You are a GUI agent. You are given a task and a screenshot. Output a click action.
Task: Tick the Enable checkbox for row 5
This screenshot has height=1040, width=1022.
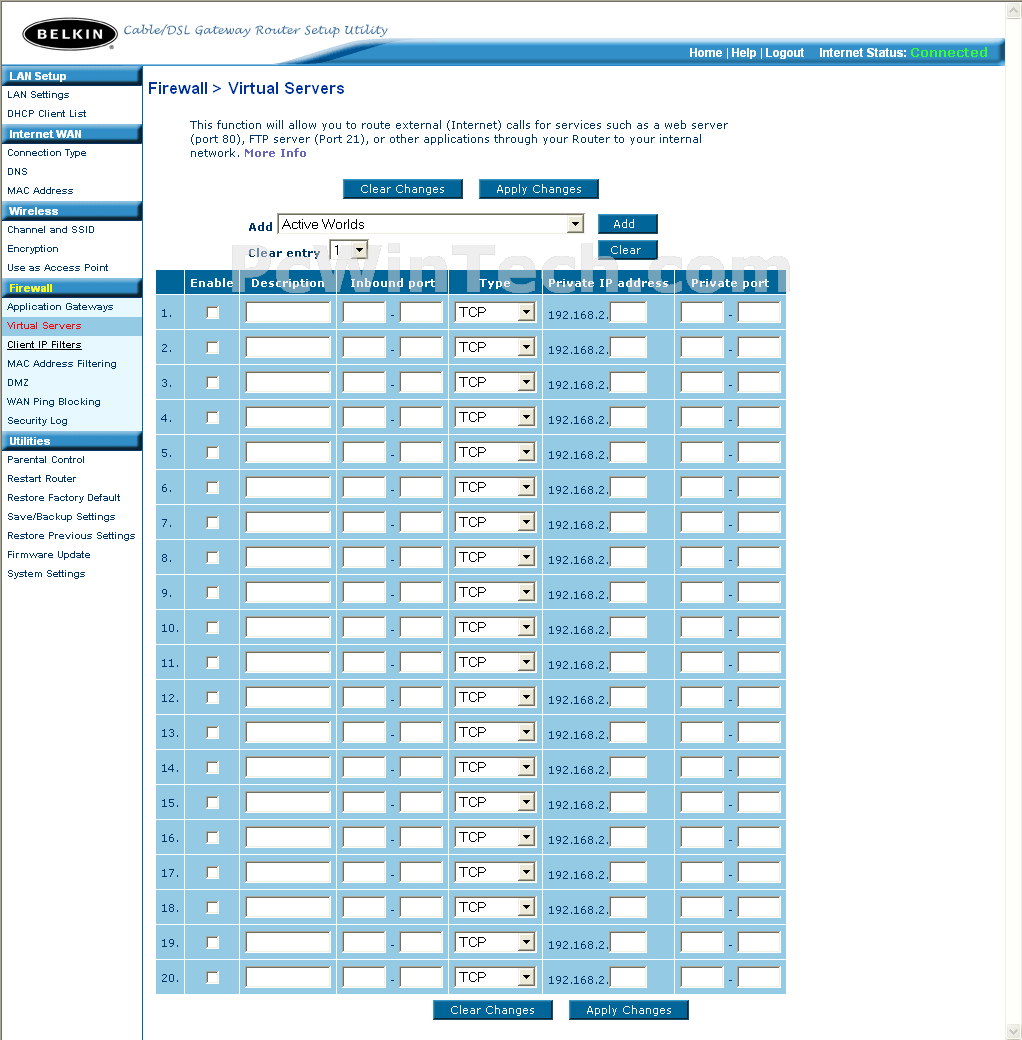[x=212, y=452]
